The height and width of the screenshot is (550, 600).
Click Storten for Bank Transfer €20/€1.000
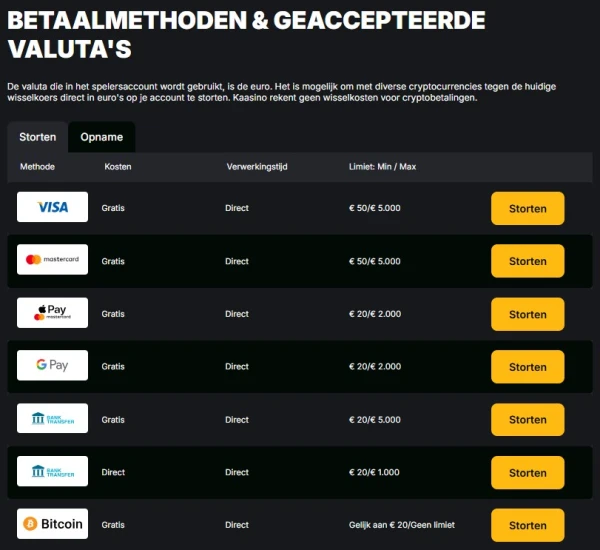[527, 473]
